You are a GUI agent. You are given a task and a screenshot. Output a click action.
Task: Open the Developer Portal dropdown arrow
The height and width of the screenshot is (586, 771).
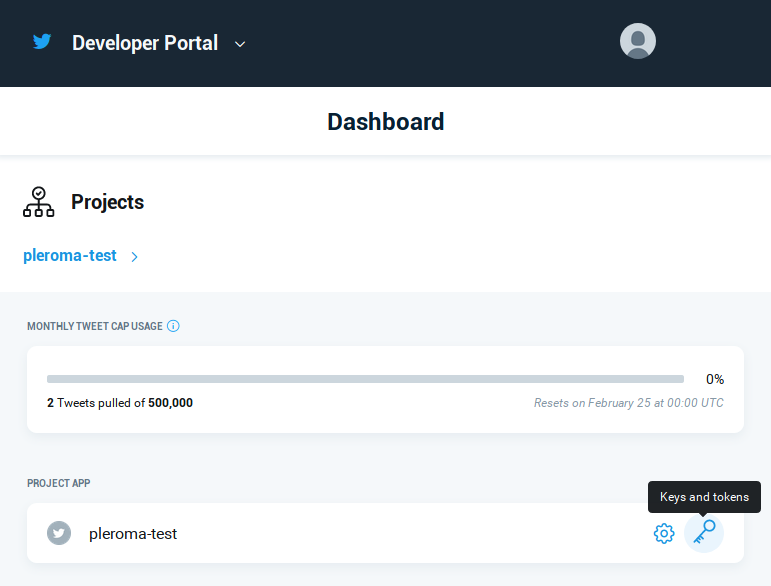(240, 44)
